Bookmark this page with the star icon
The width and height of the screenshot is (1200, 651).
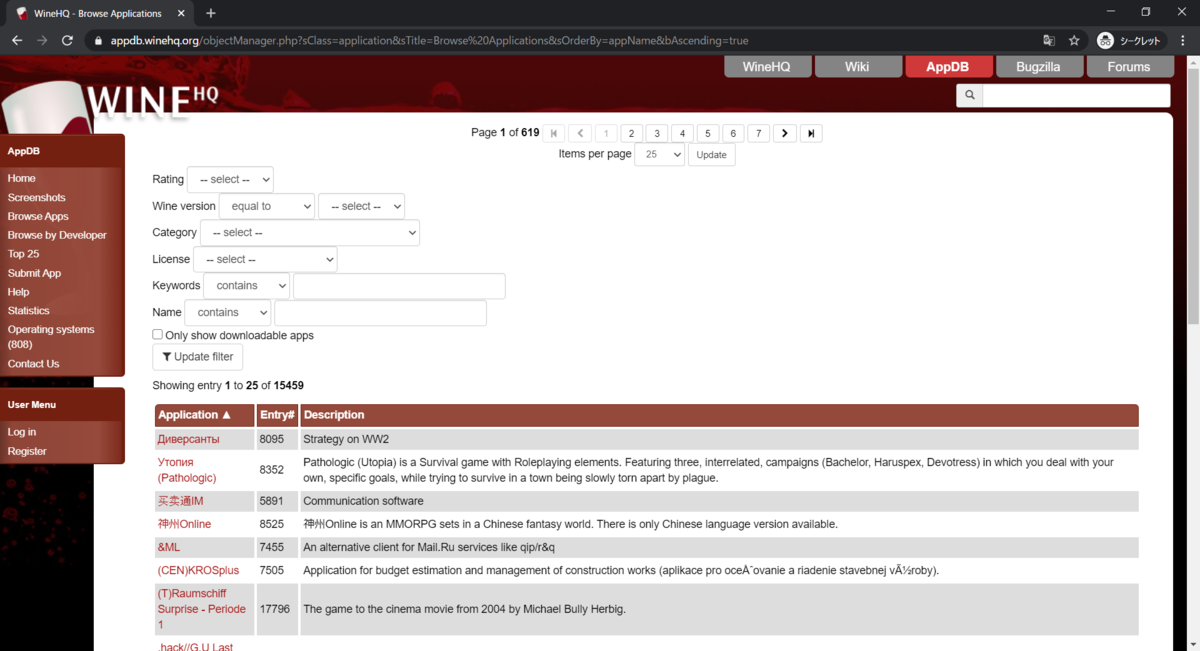click(1074, 41)
